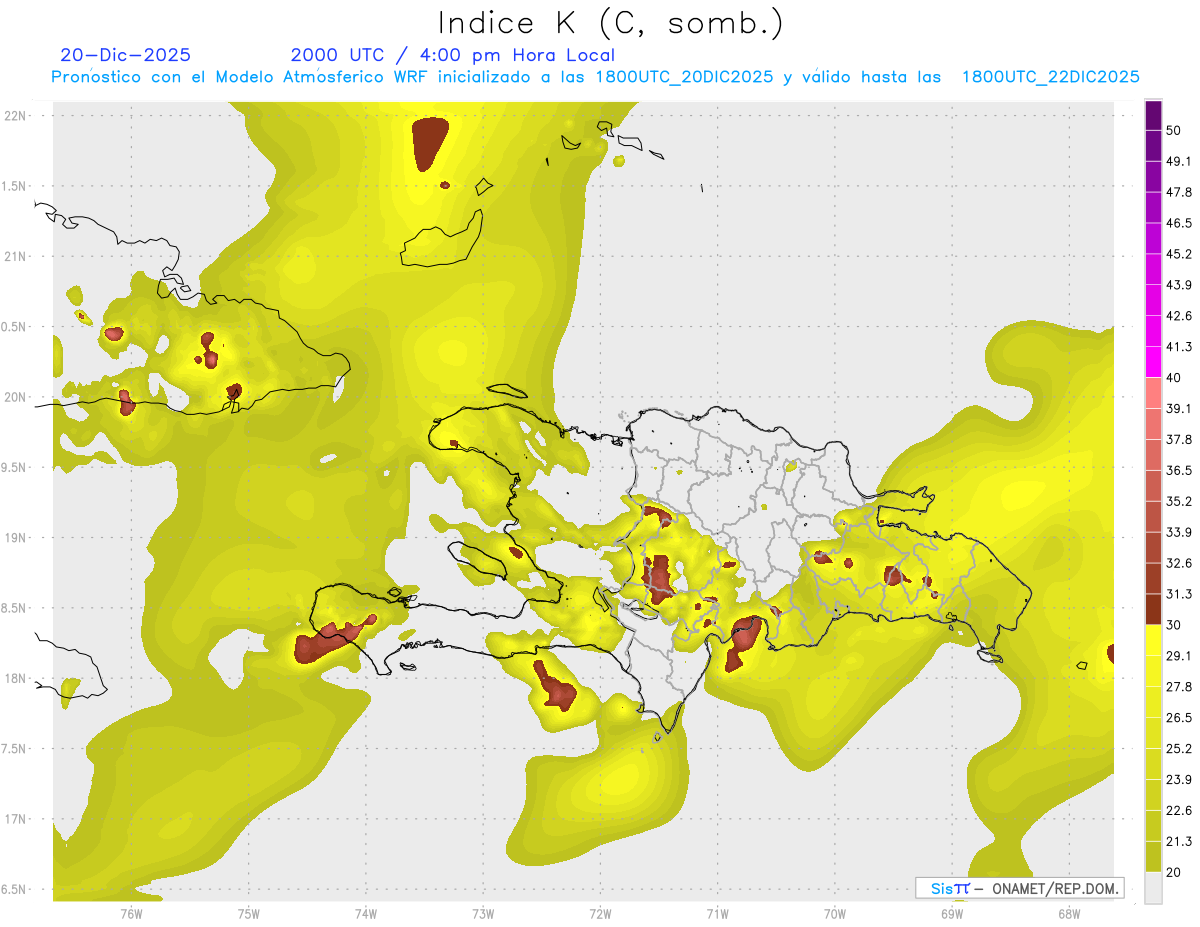Click the "50" value on the color scale
This screenshot has height=927, width=1200.
(x=1175, y=130)
